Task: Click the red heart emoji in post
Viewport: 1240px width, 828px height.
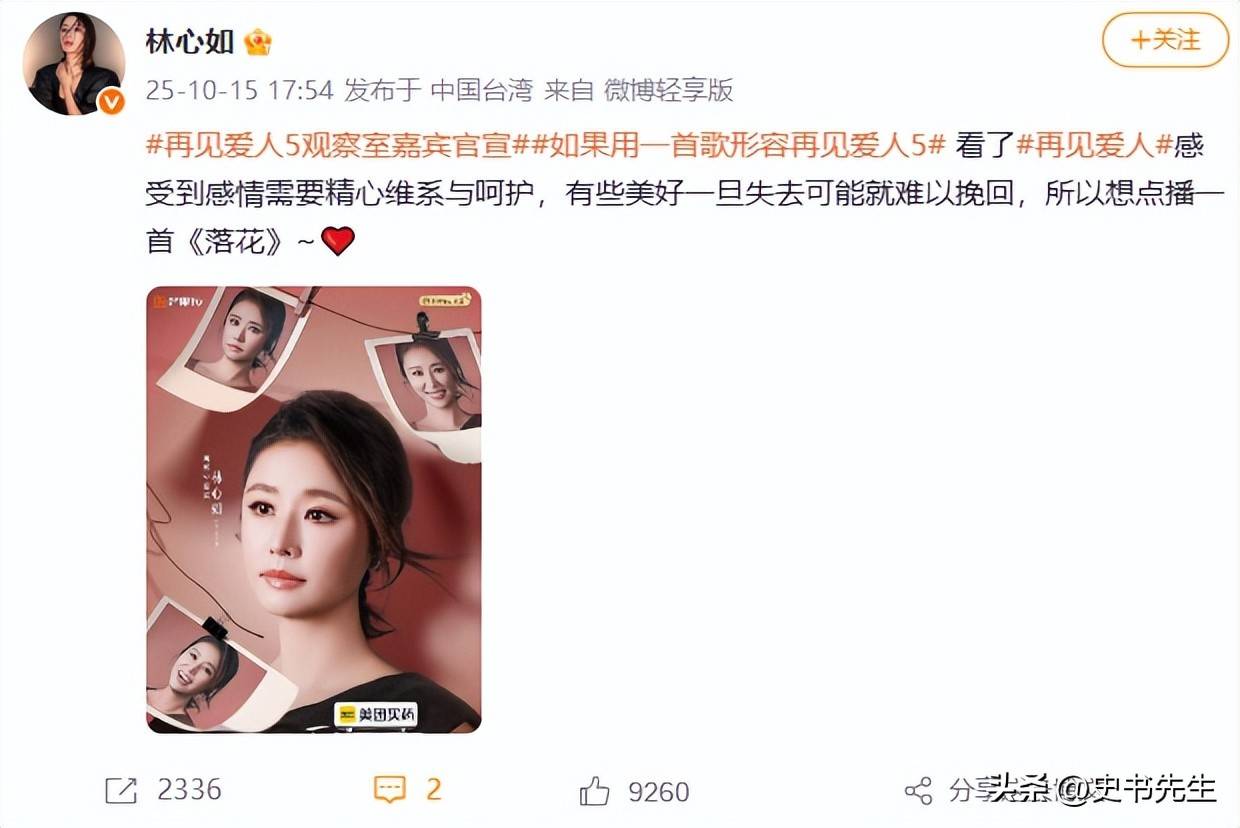Action: [x=338, y=241]
